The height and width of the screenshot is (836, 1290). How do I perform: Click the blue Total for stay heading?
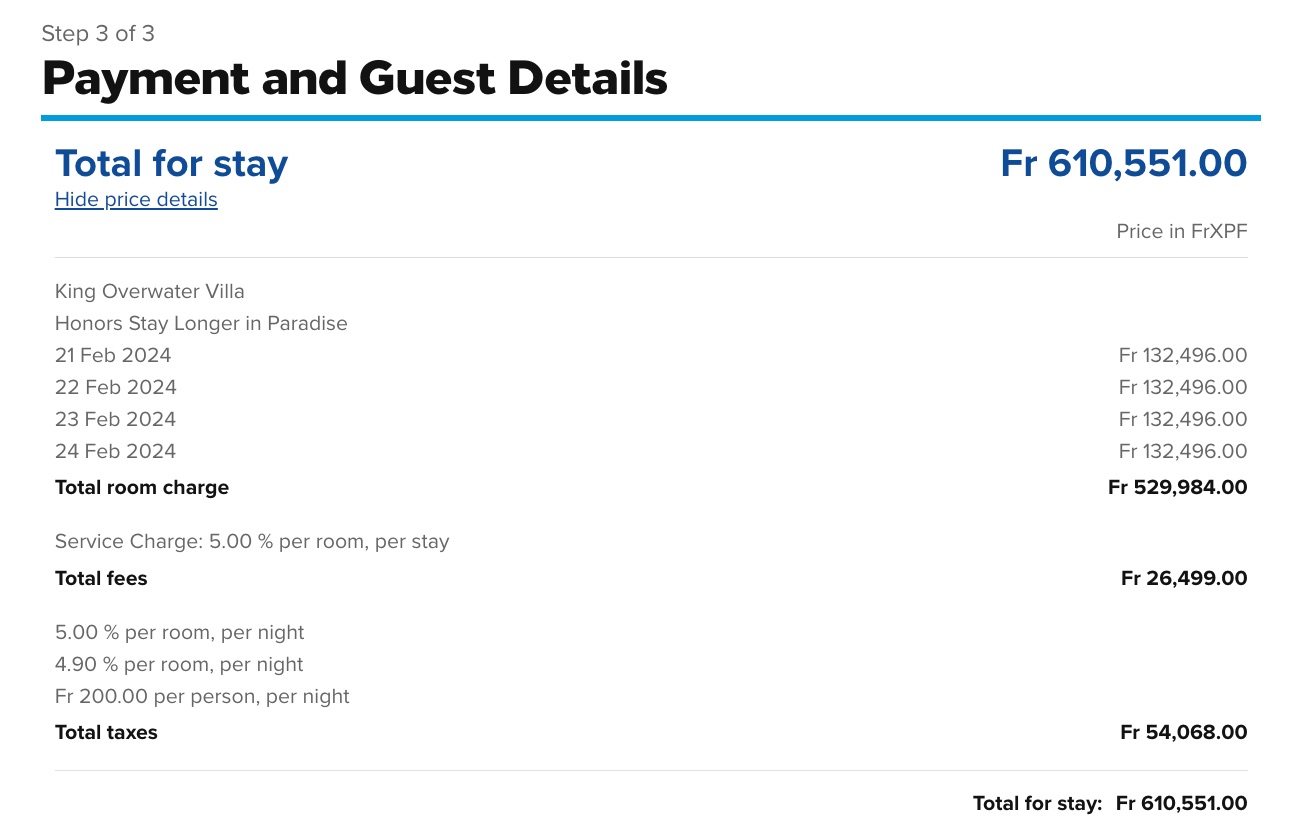click(171, 163)
